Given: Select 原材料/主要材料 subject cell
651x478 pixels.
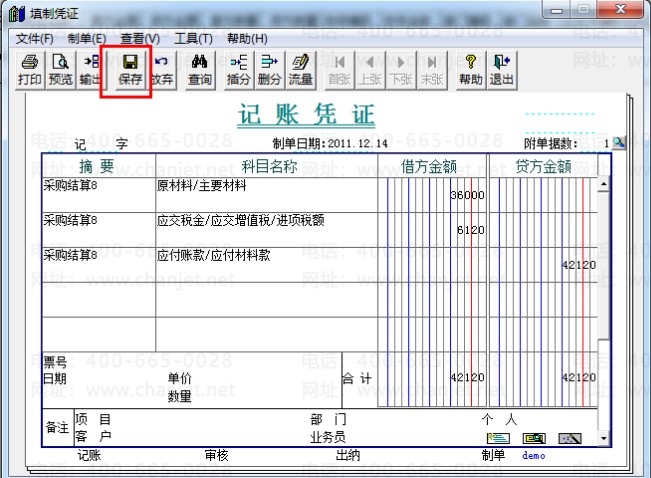Looking at the screenshot, I should coord(267,195).
